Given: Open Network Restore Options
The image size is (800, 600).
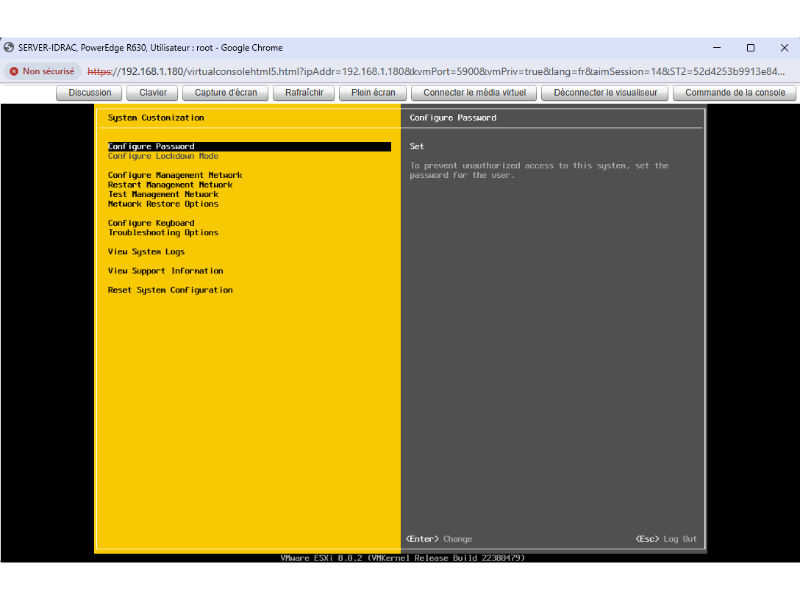Looking at the screenshot, I should (x=163, y=204).
